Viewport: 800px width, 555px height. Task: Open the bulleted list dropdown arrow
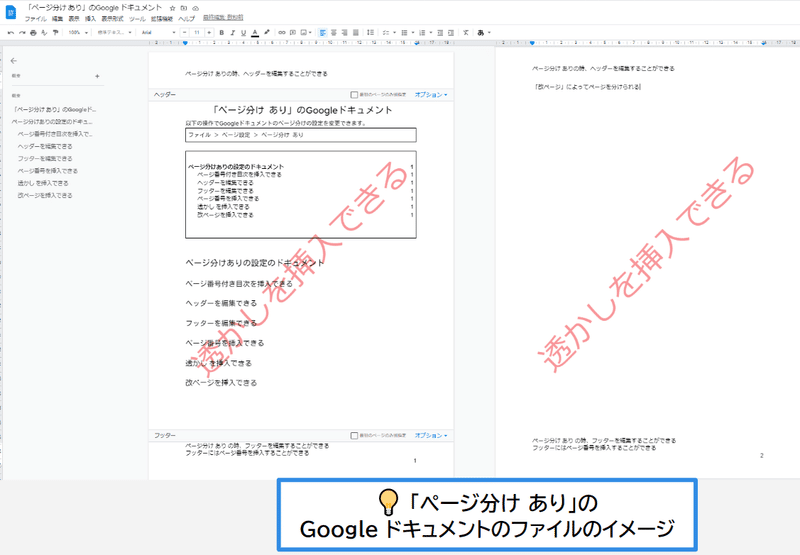[413, 33]
